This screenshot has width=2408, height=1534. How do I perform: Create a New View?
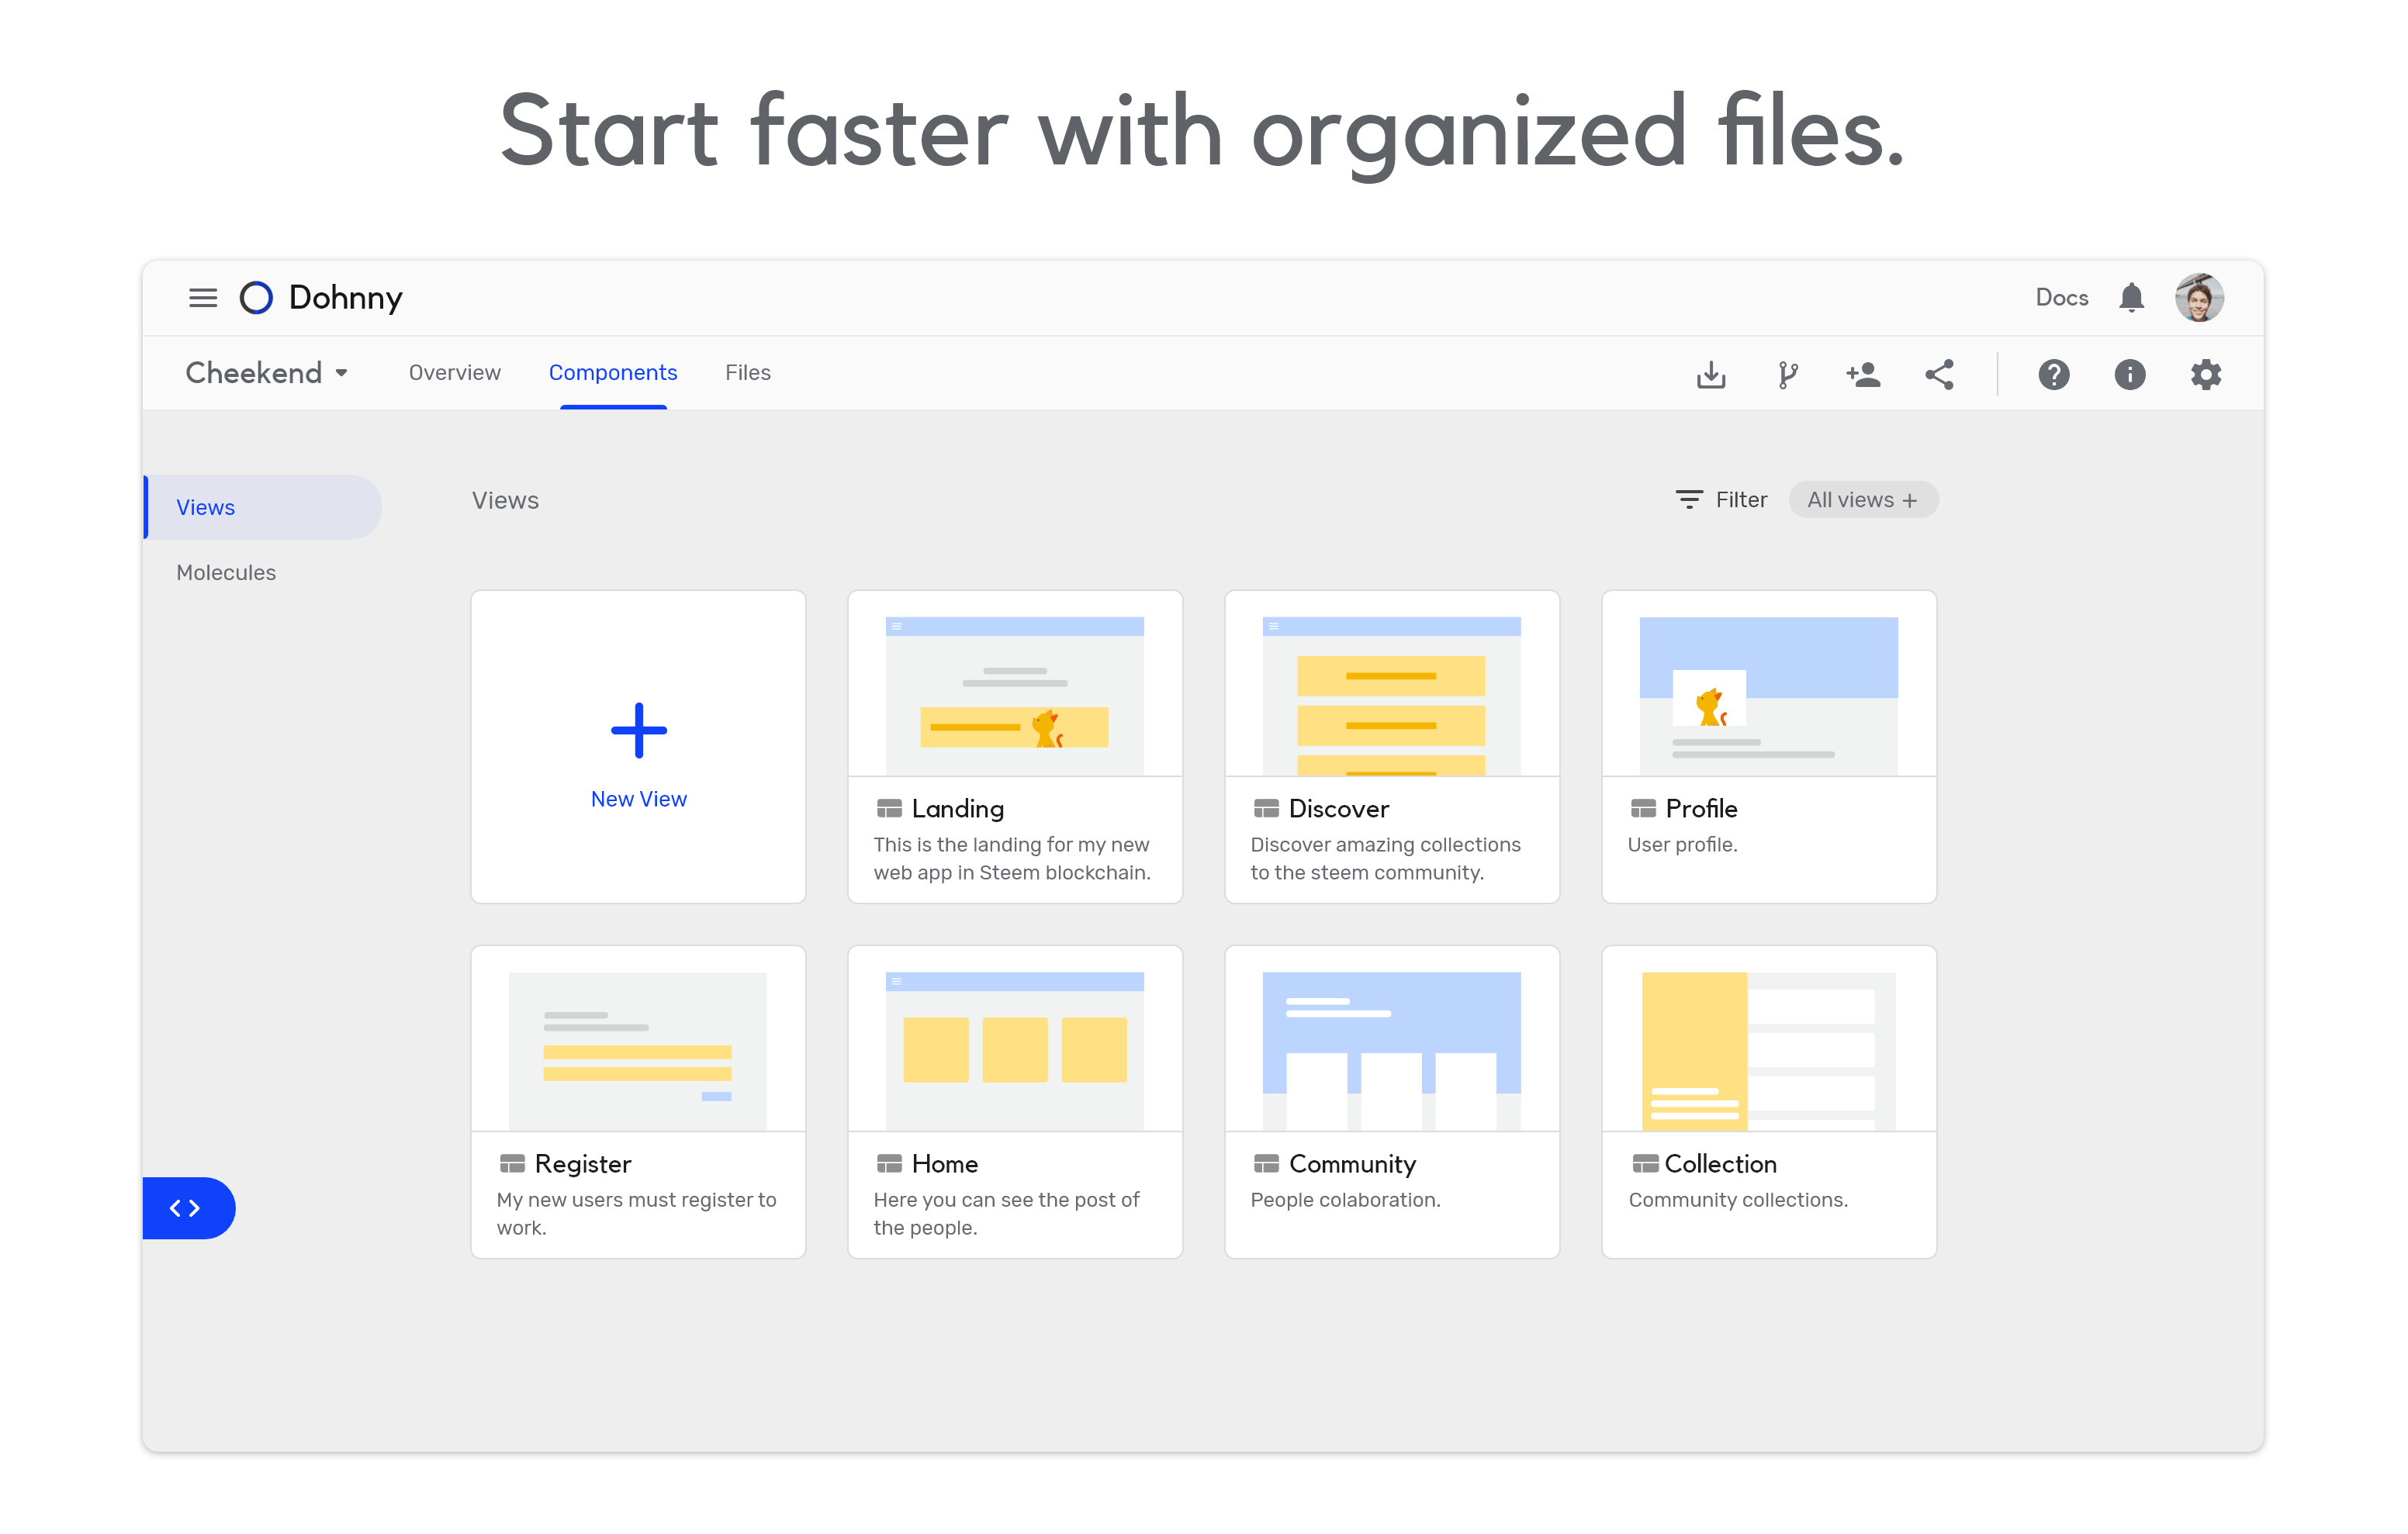(x=638, y=746)
